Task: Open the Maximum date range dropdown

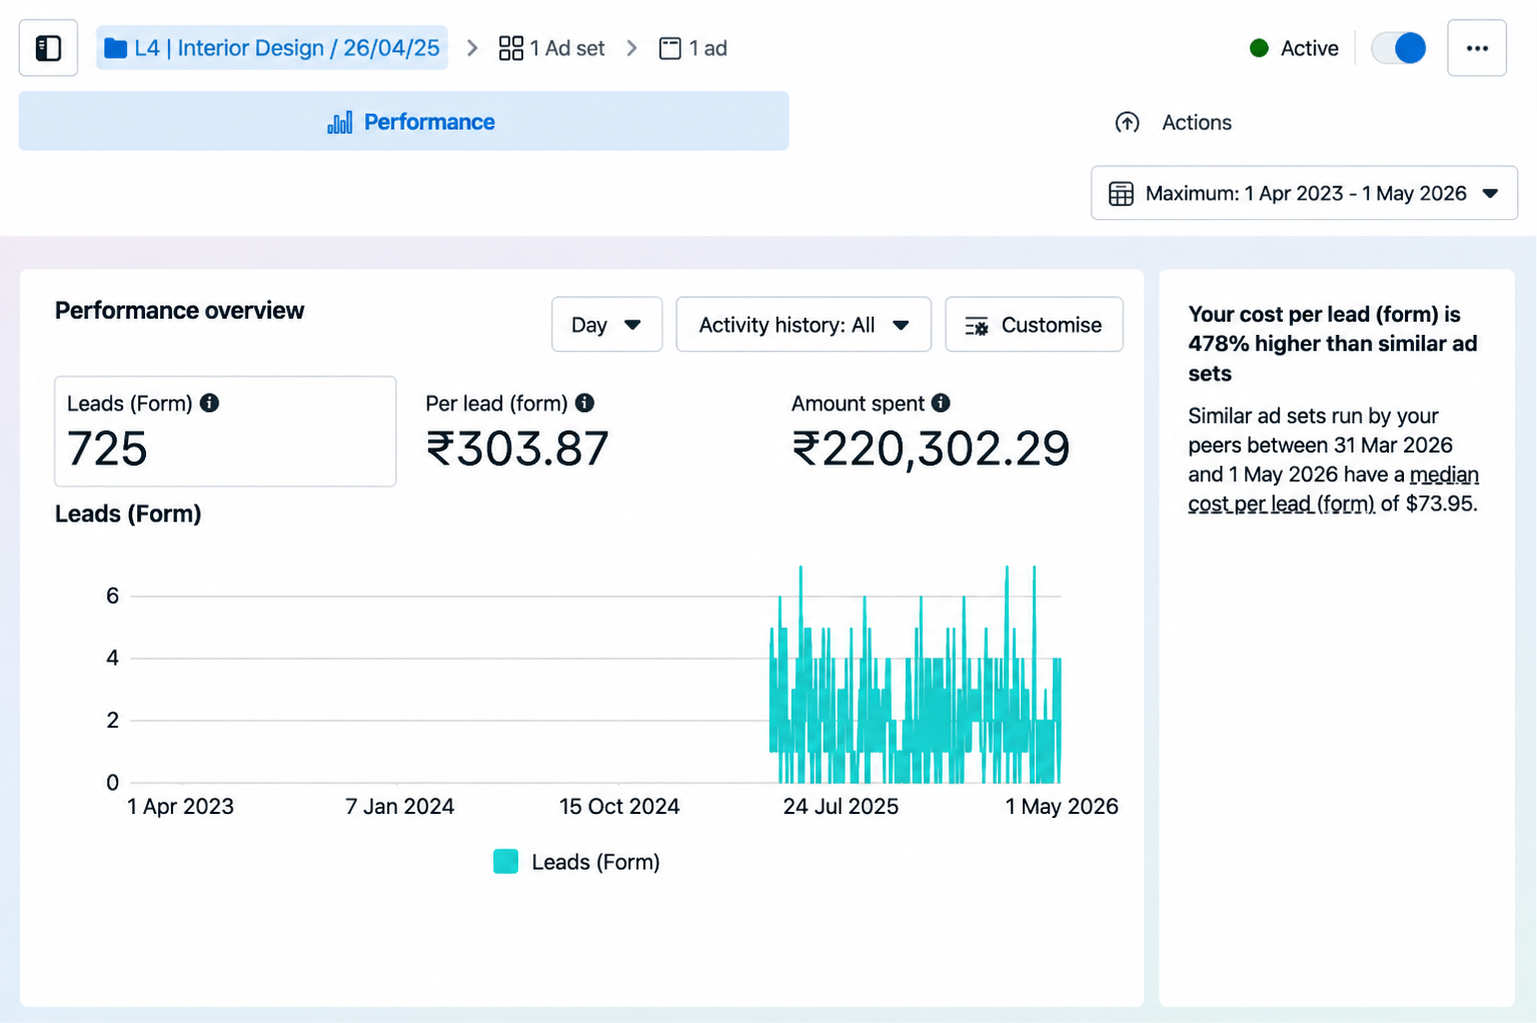Action: [1304, 193]
